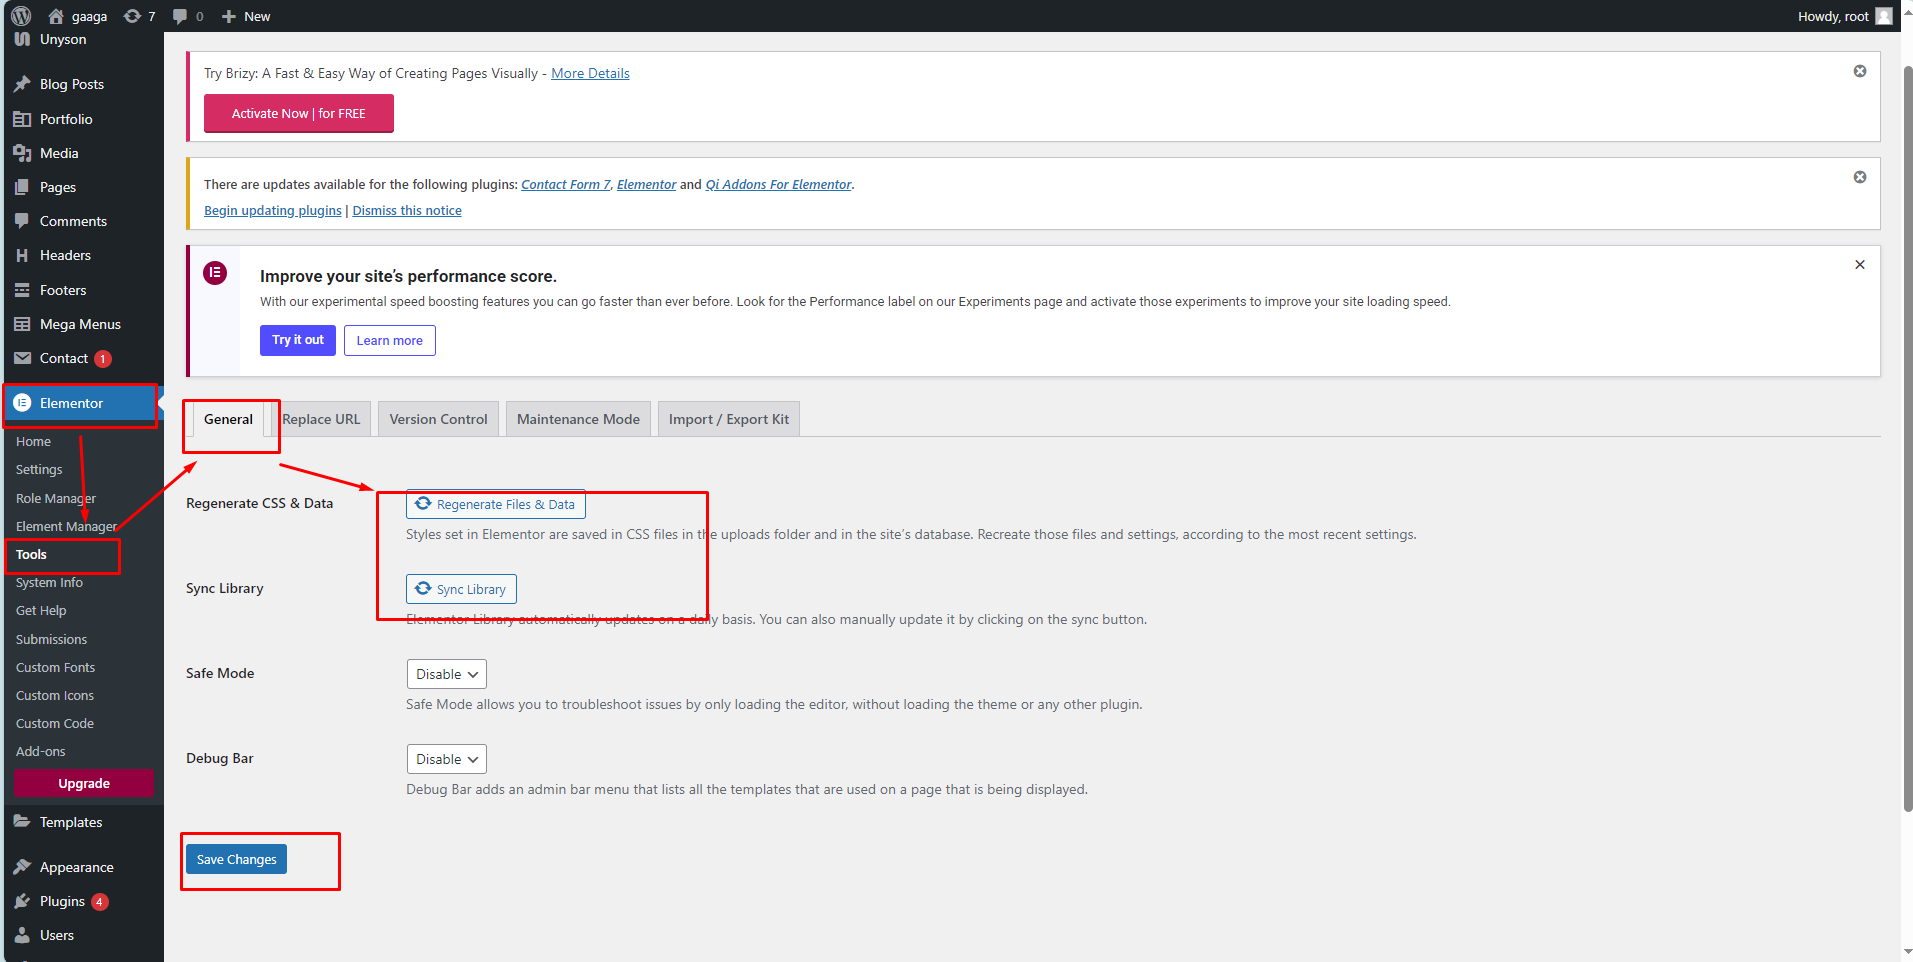Click the Plugins plug icon
The image size is (1913, 962).
[x=22, y=901]
